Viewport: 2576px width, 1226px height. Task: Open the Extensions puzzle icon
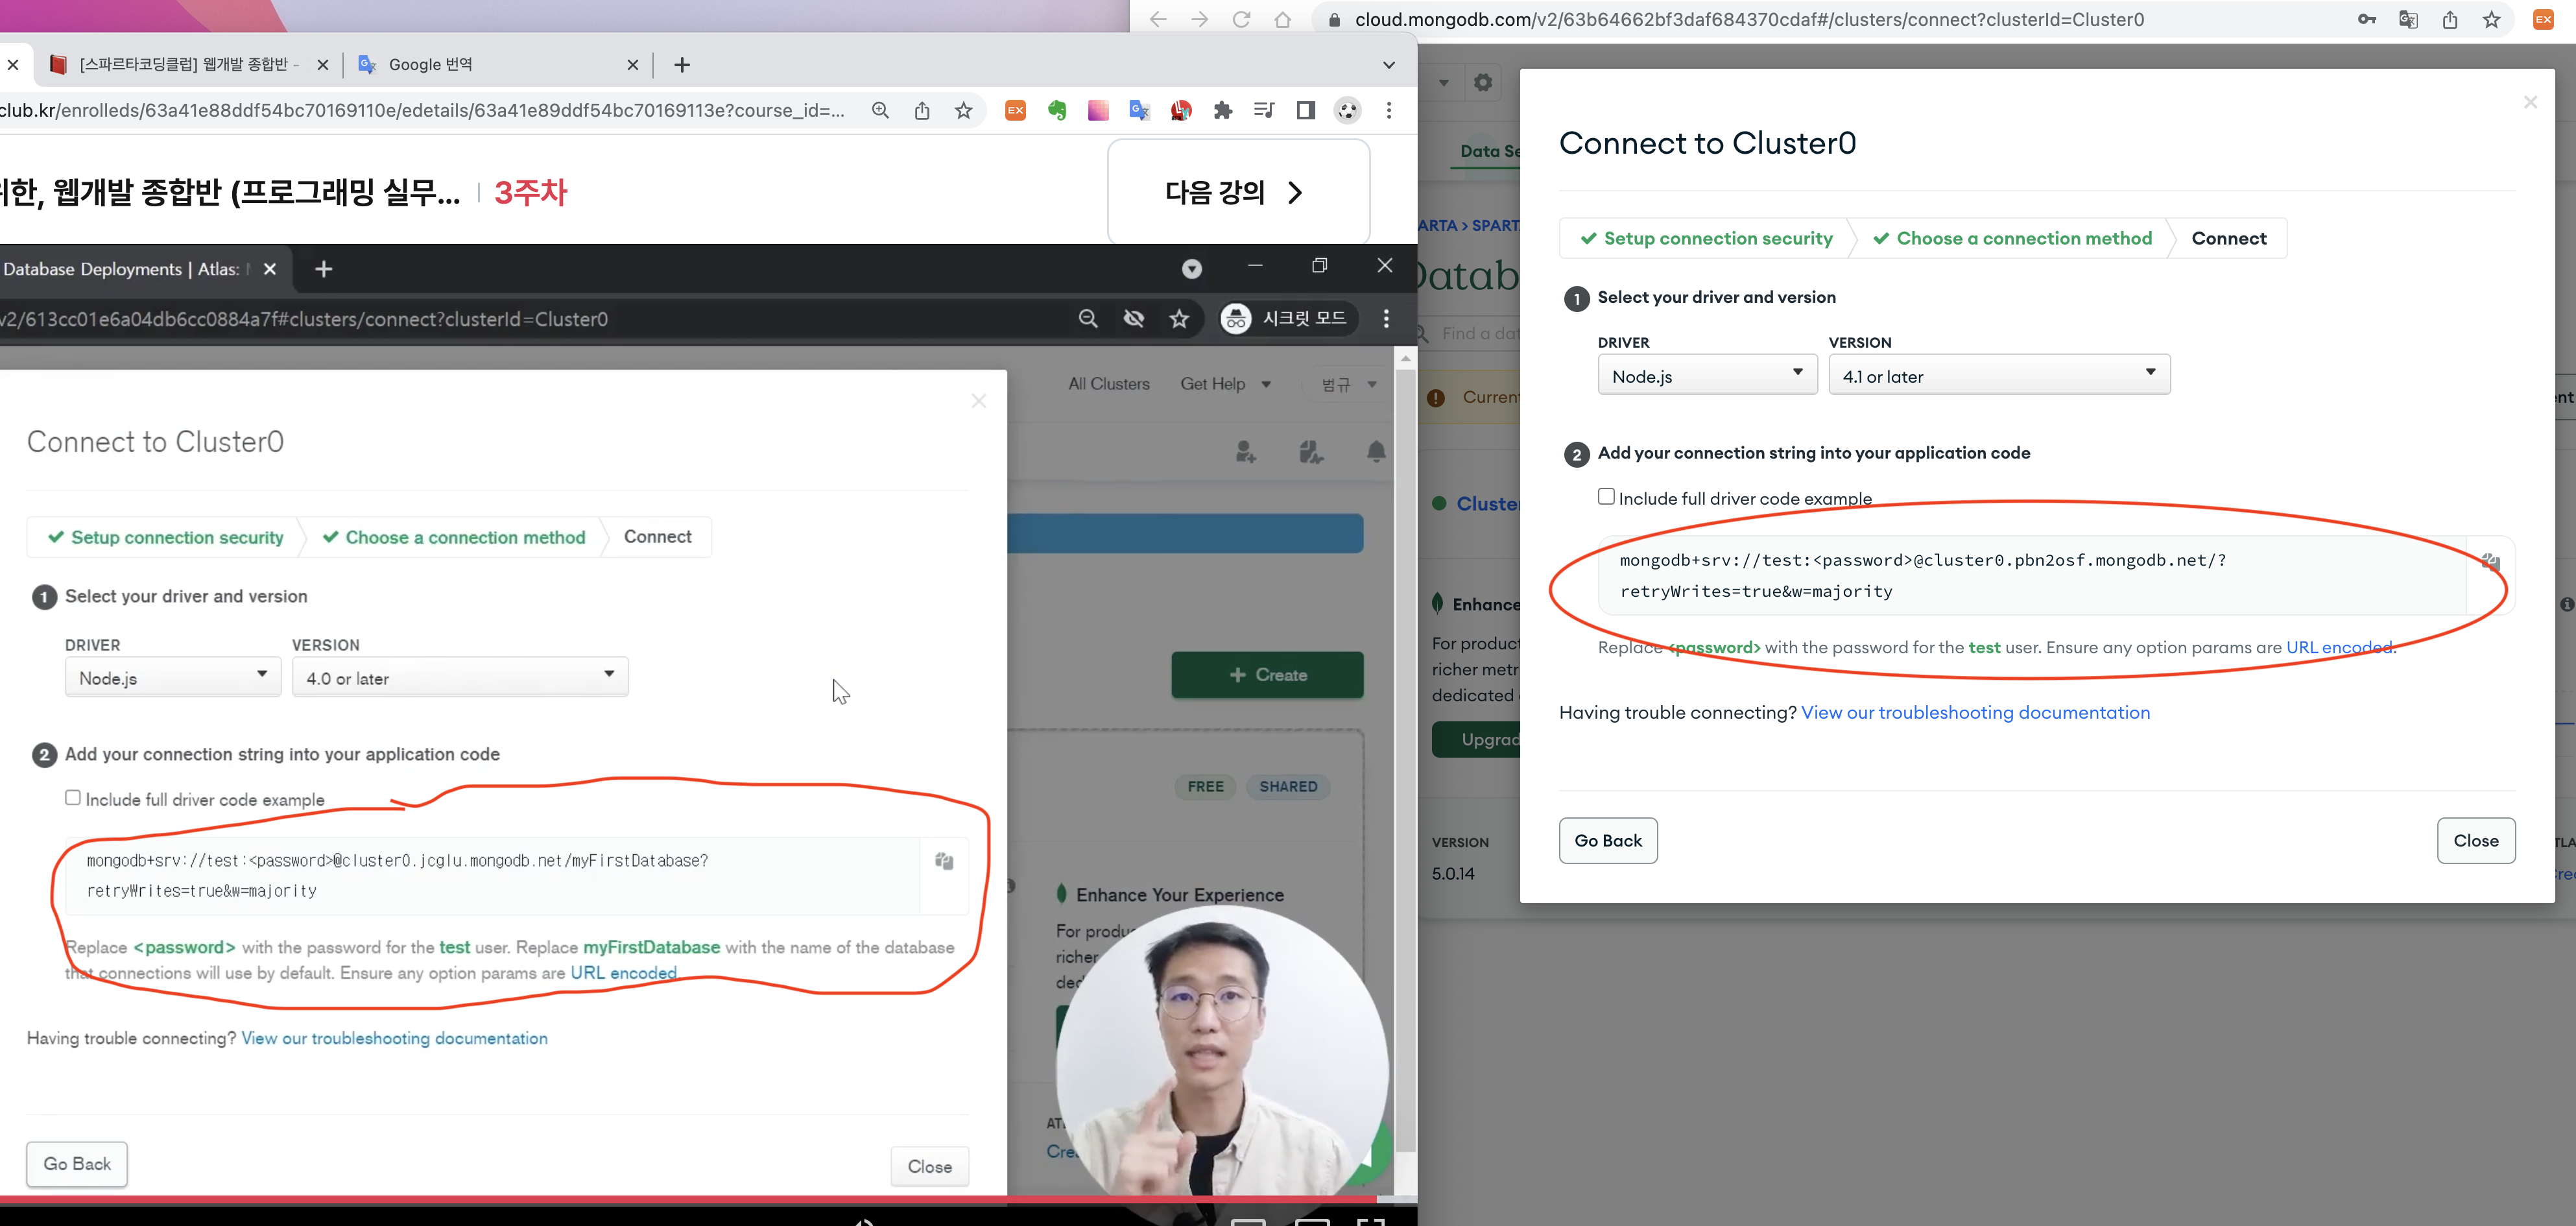point(1222,110)
